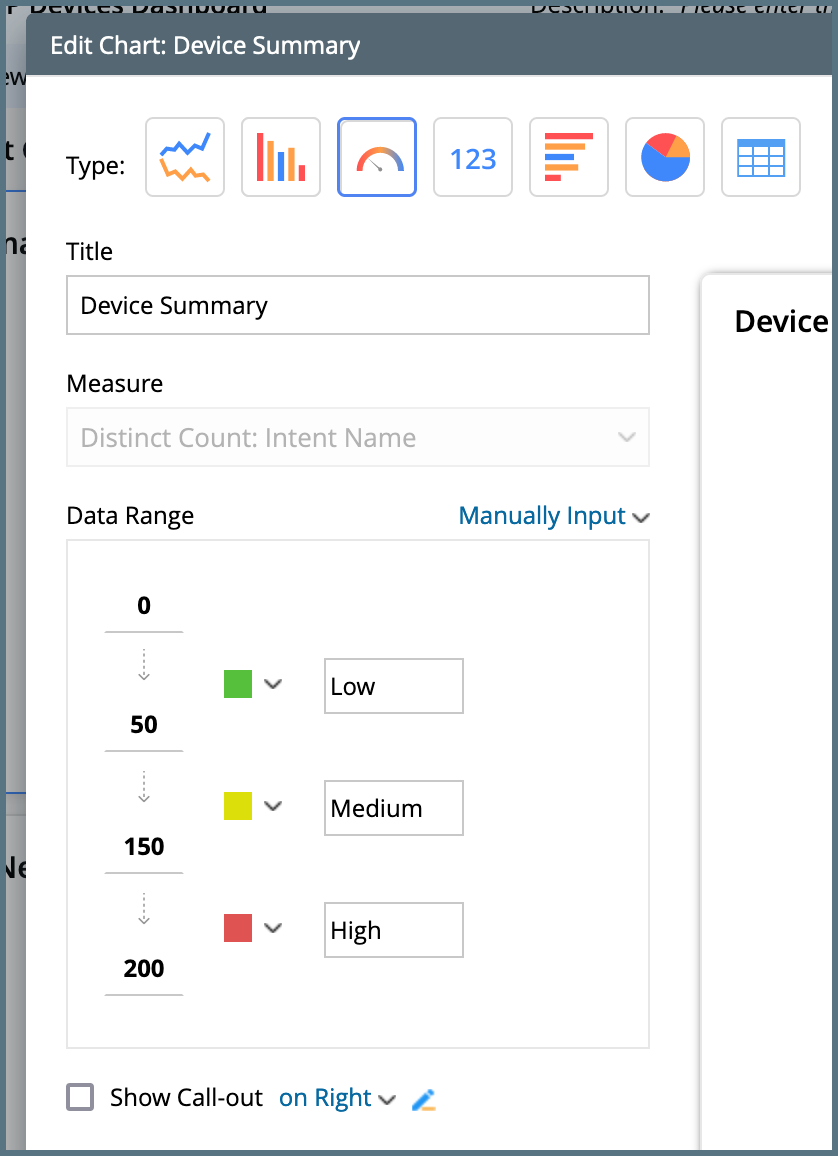Screen dimensions: 838x1156
Task: Pick the 123 number chart type
Action: click(x=473, y=157)
